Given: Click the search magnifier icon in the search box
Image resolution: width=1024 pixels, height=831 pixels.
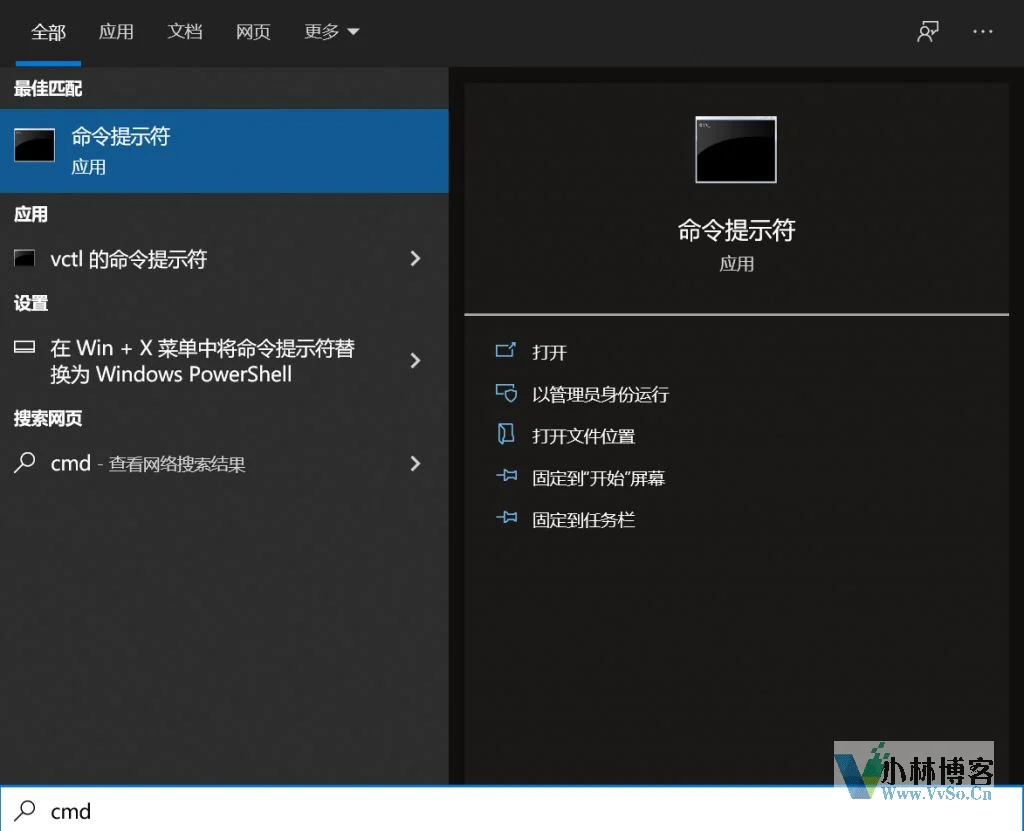Looking at the screenshot, I should [25, 811].
